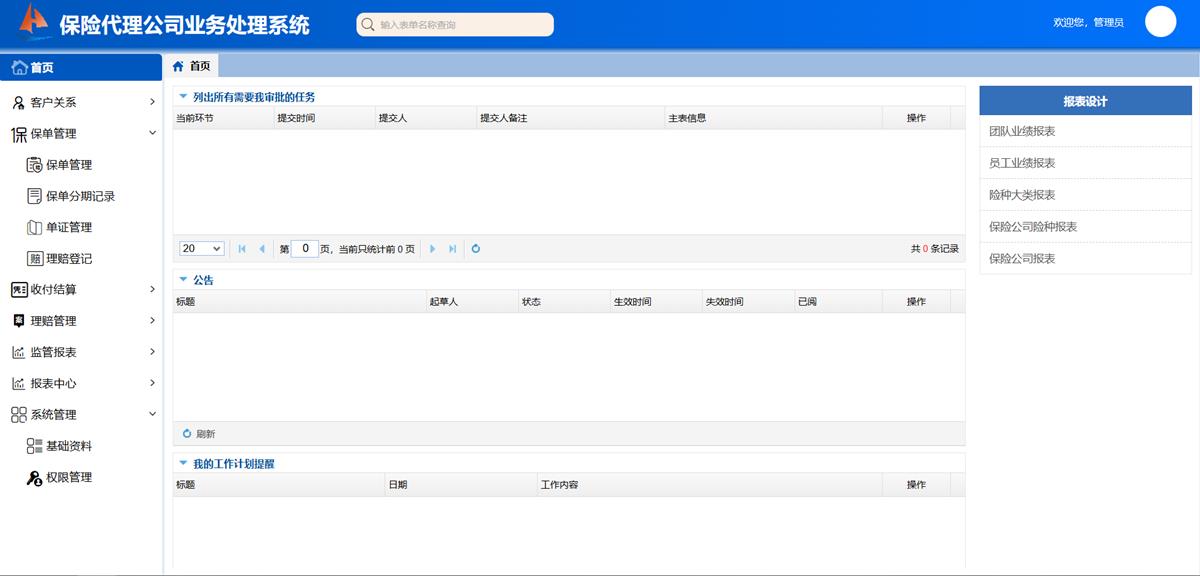
Task: Refresh the approval tasks grid
Action: point(476,249)
